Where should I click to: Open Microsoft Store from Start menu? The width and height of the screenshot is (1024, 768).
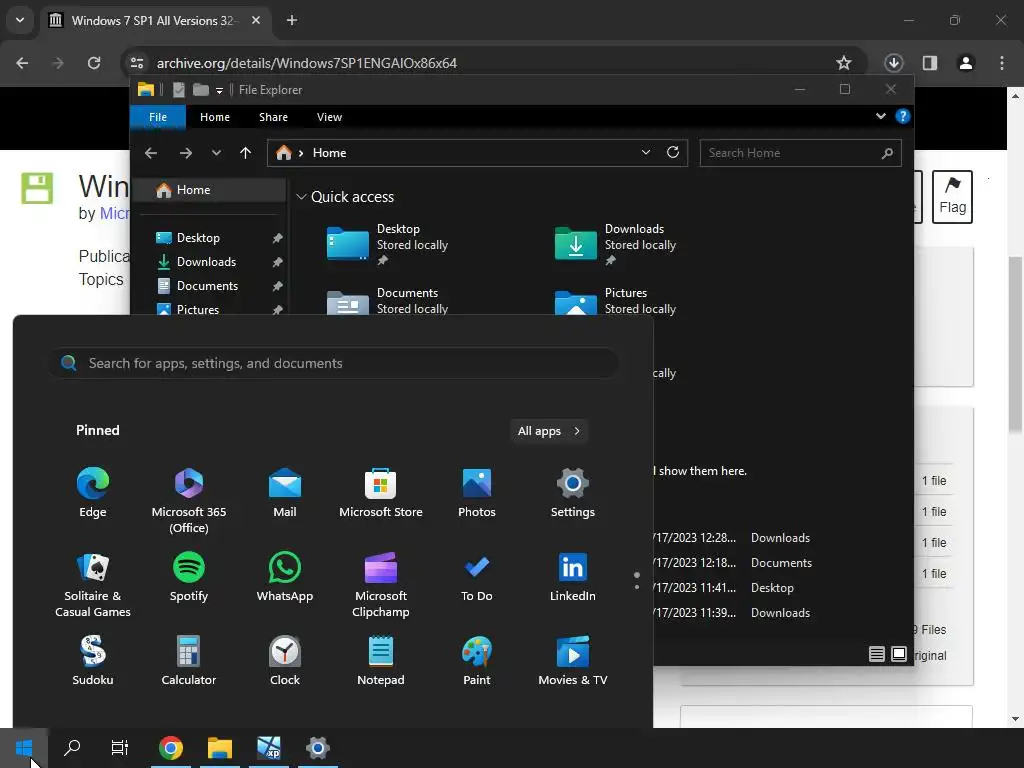[x=381, y=493]
